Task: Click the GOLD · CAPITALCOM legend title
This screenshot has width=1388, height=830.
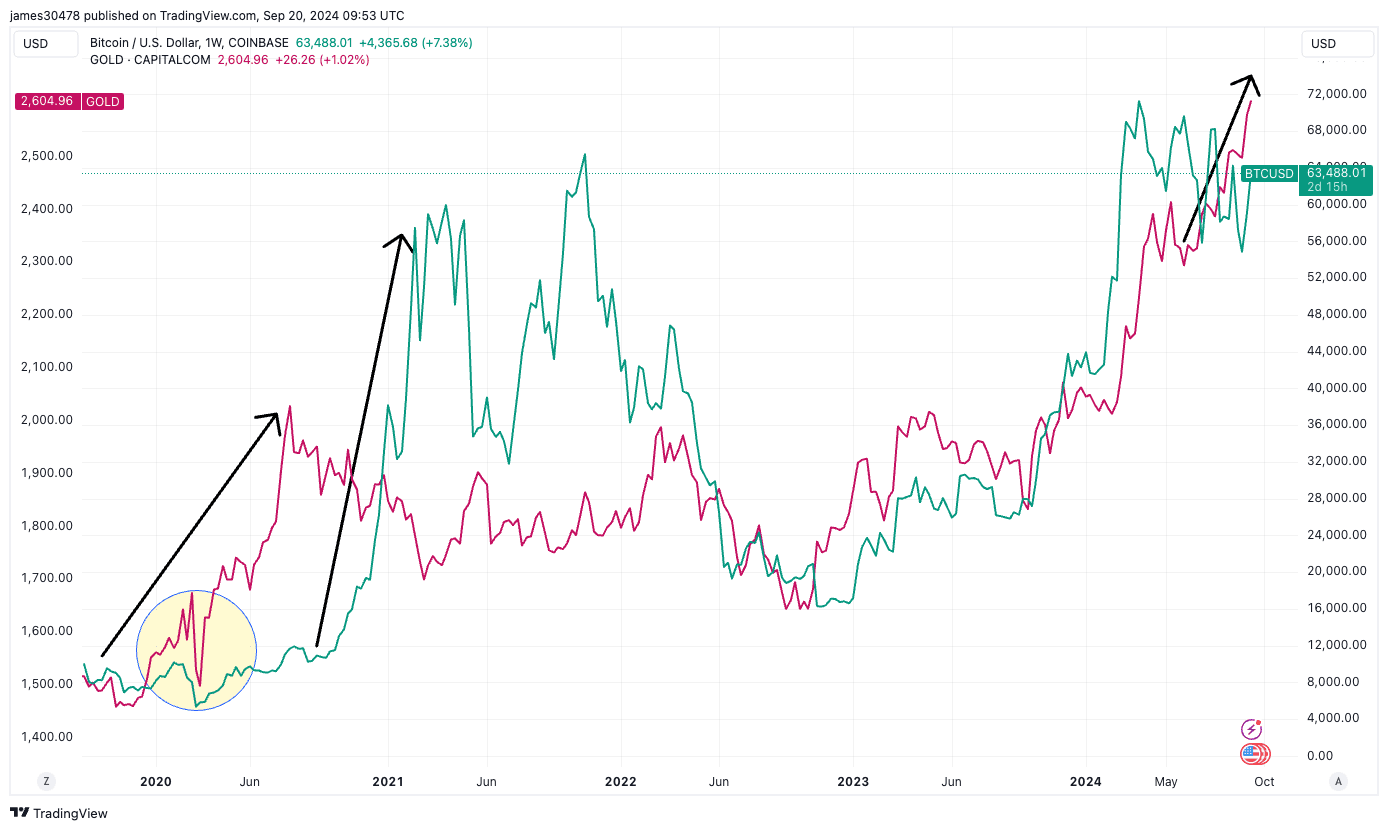Action: [150, 60]
